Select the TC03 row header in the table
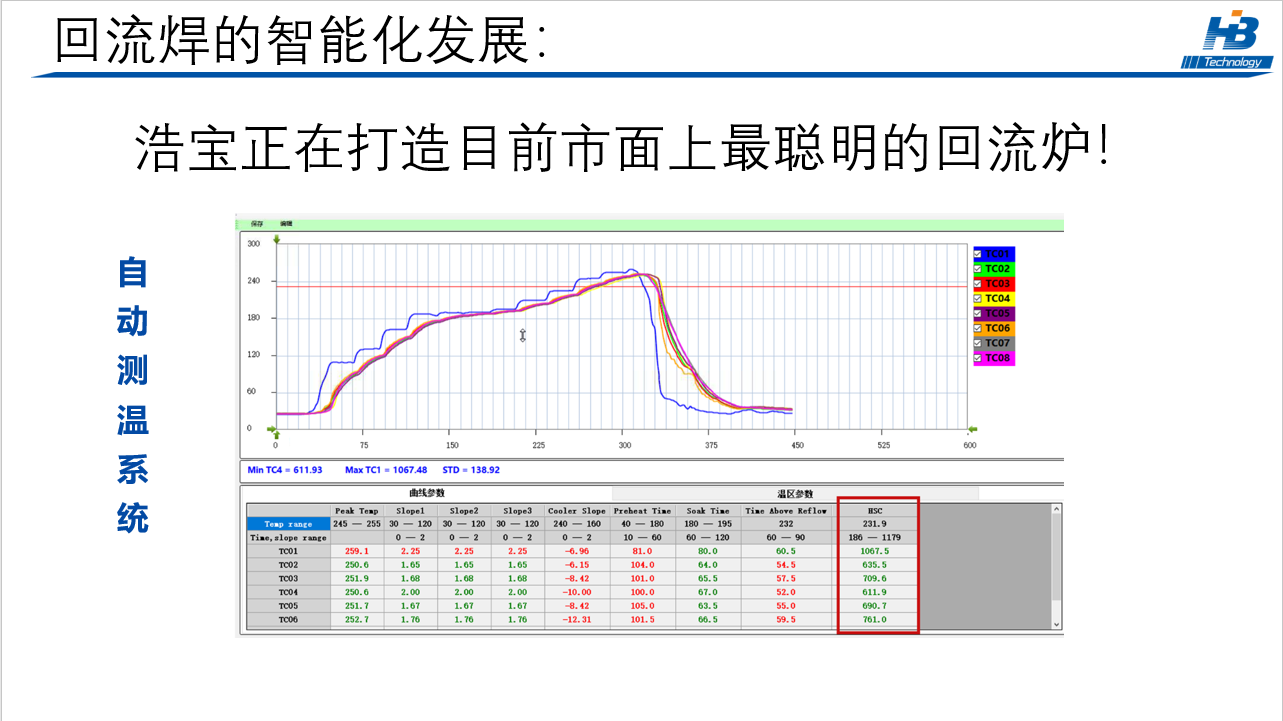The height and width of the screenshot is (721, 1283). [x=288, y=578]
